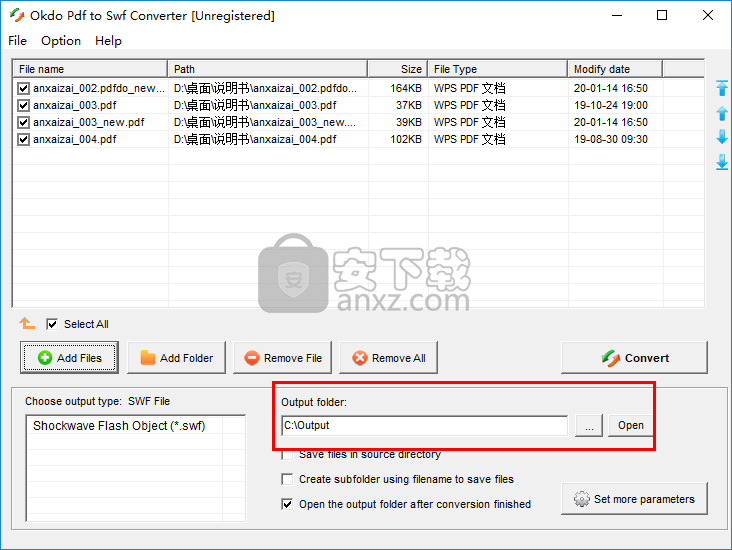Browse output folder with ellipsis button
This screenshot has width=732, height=550.
tap(589, 426)
